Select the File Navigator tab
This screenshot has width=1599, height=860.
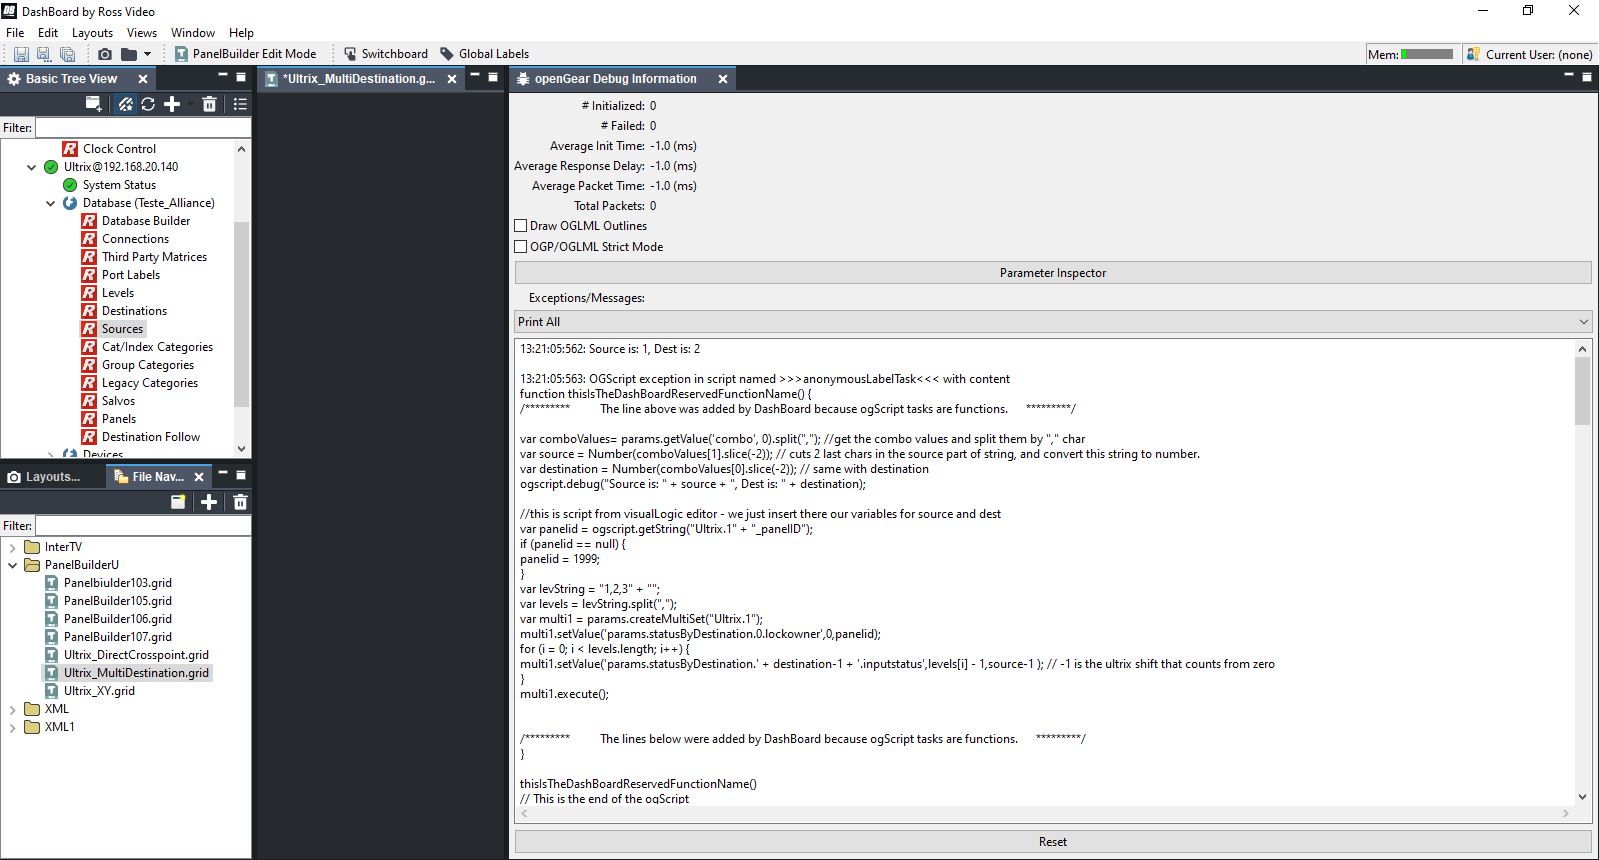[157, 477]
